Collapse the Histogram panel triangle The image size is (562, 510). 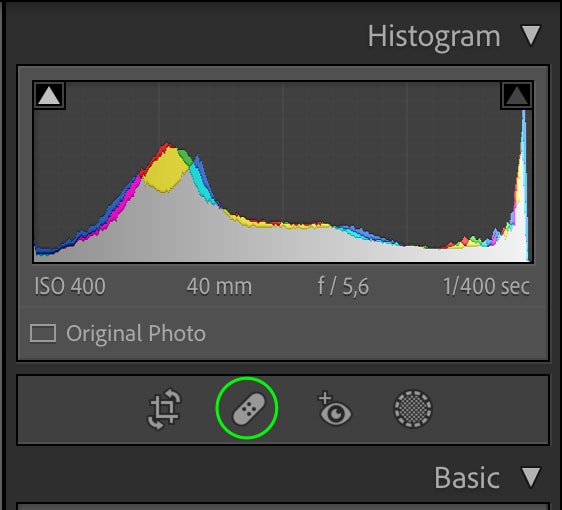(531, 36)
